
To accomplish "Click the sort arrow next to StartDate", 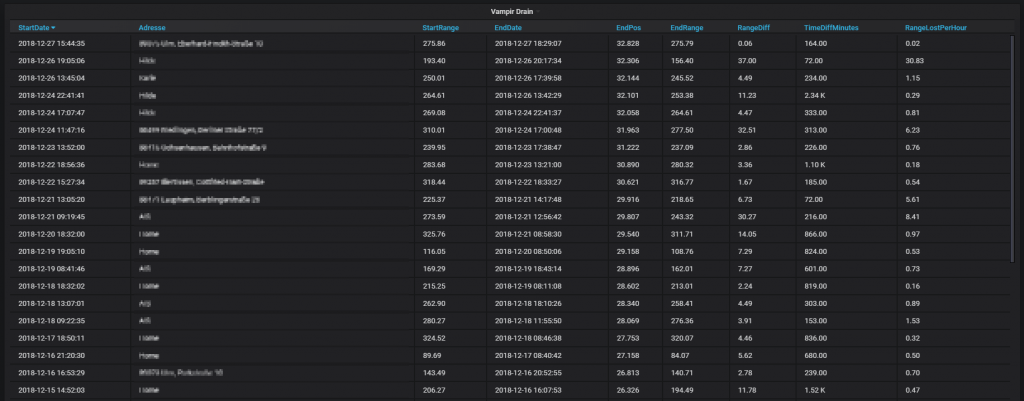I will pyautogui.click(x=53, y=28).
